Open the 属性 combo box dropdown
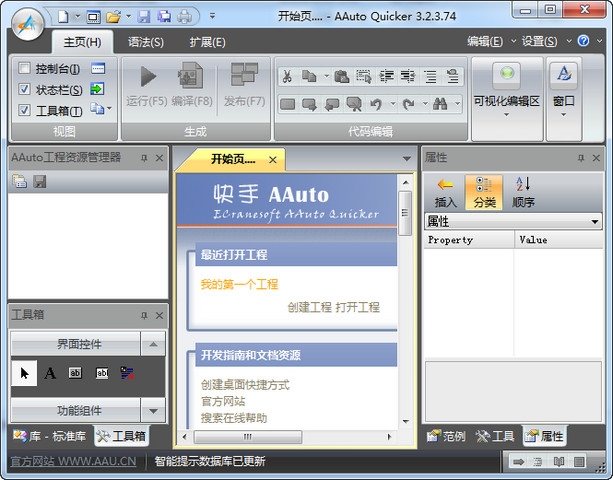The width and height of the screenshot is (613, 480). 595,221
